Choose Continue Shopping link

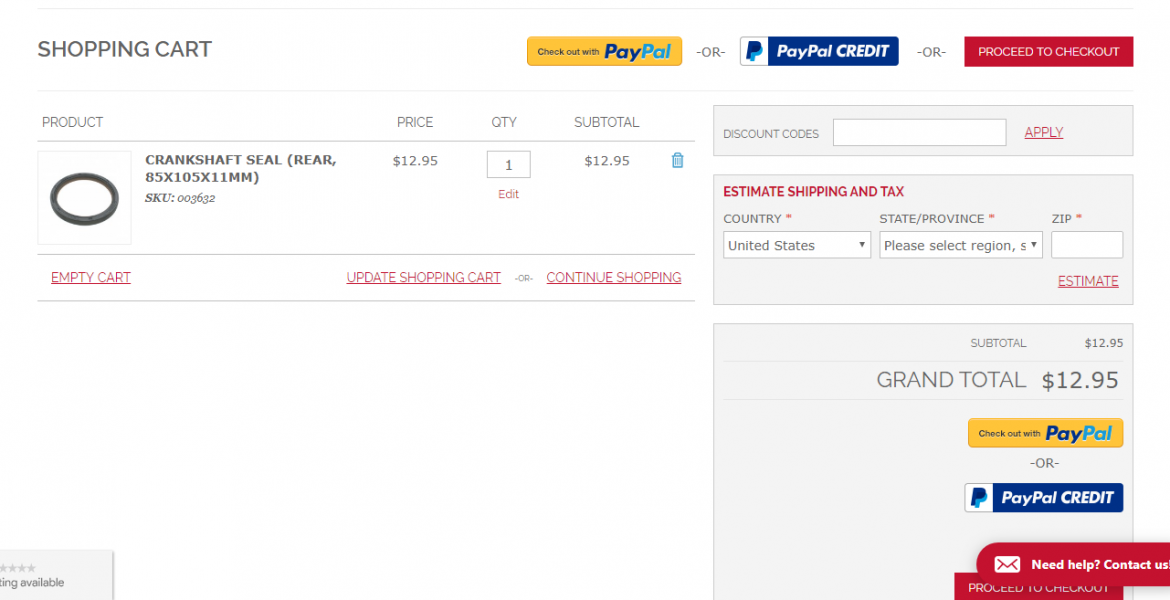(613, 278)
